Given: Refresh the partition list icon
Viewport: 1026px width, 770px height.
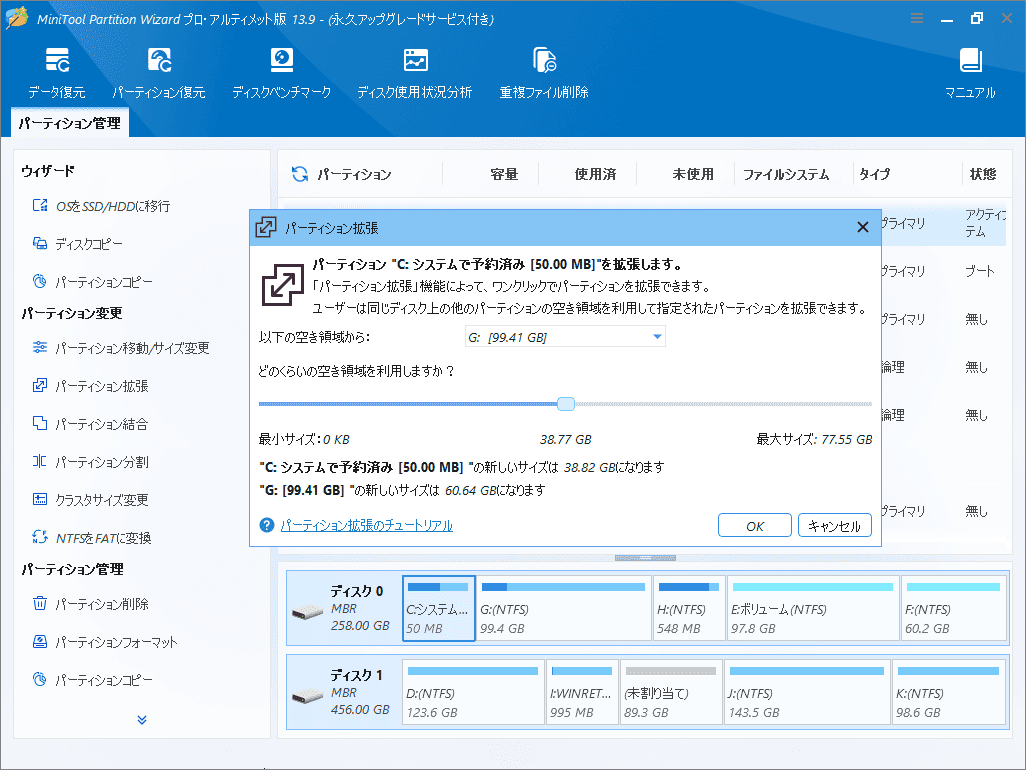Looking at the screenshot, I should 300,174.
